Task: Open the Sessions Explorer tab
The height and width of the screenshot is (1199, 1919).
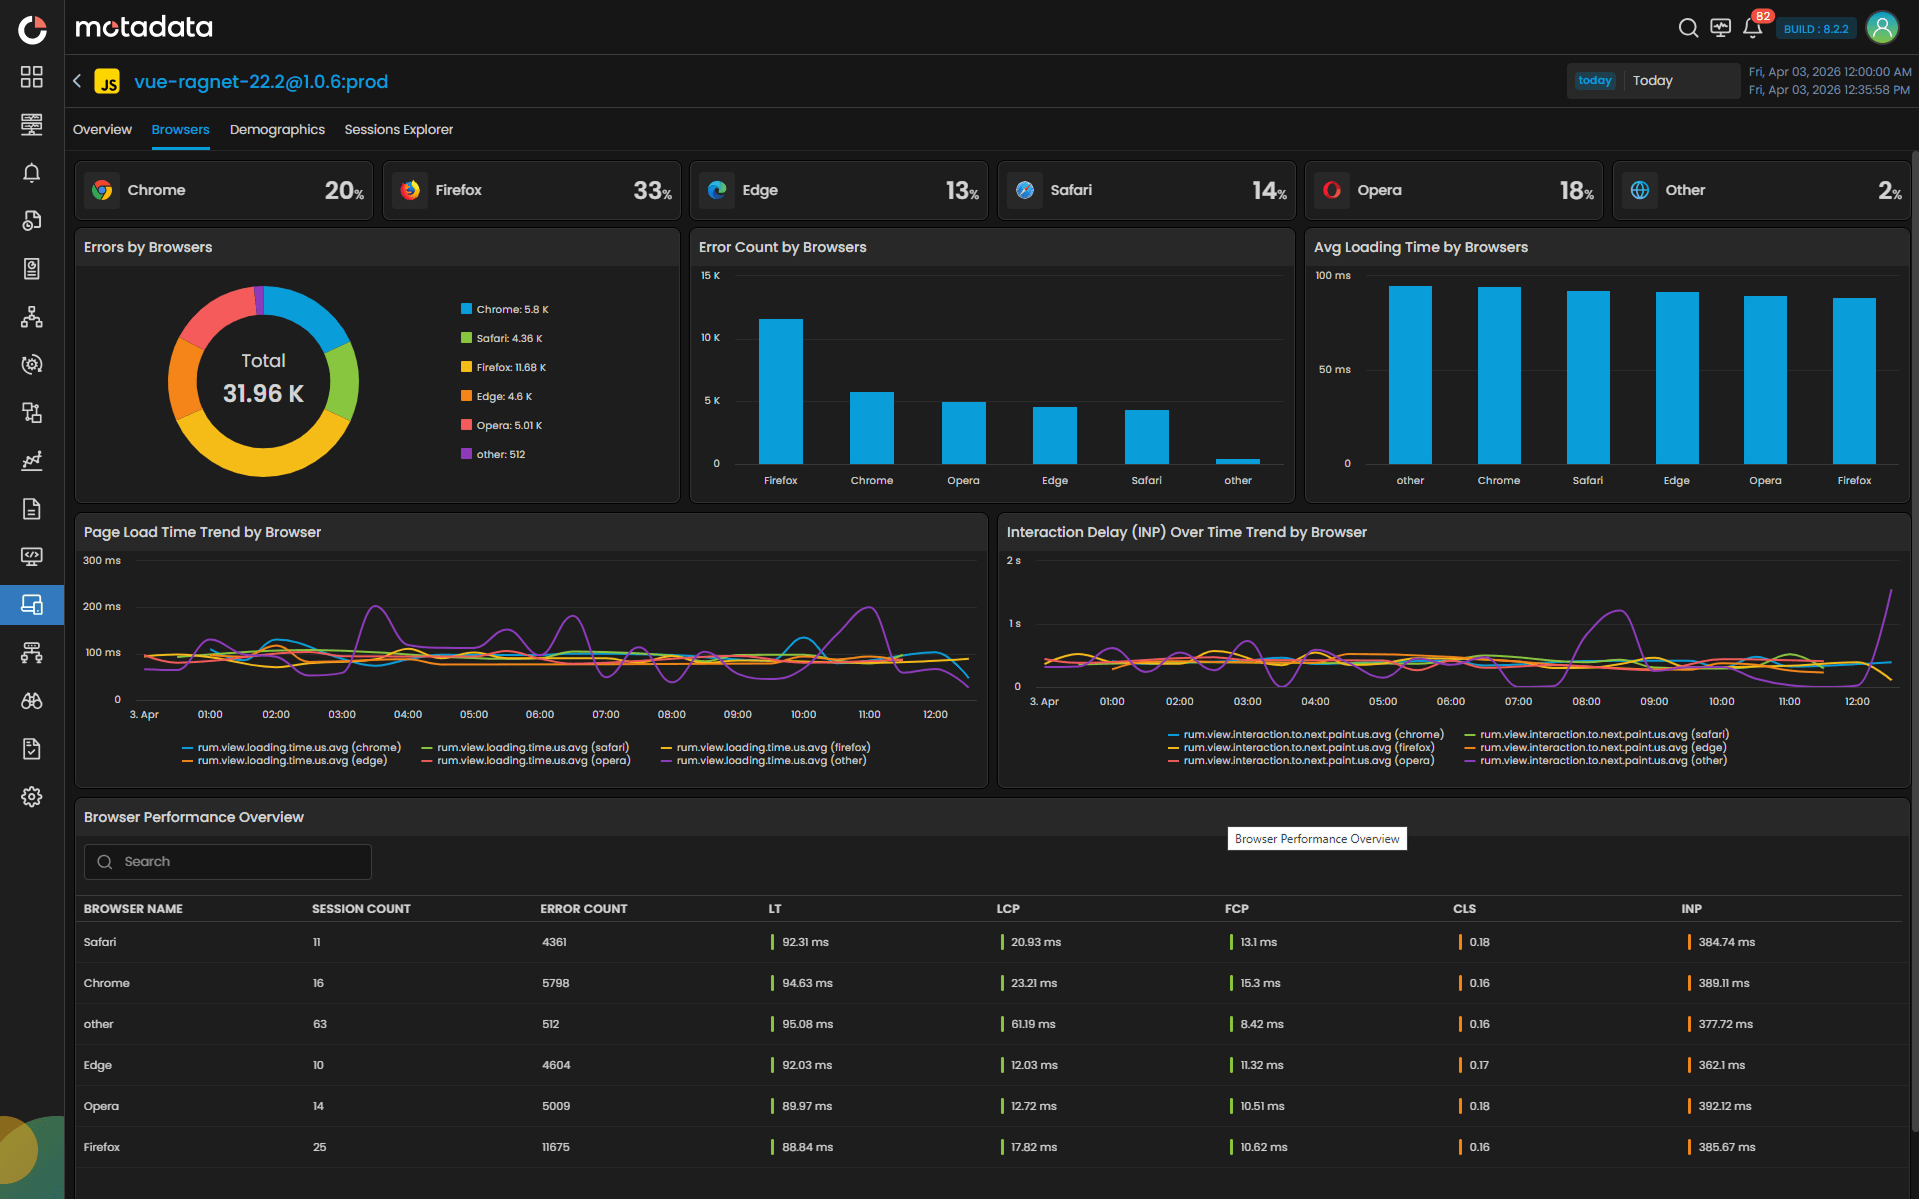Action: (398, 130)
